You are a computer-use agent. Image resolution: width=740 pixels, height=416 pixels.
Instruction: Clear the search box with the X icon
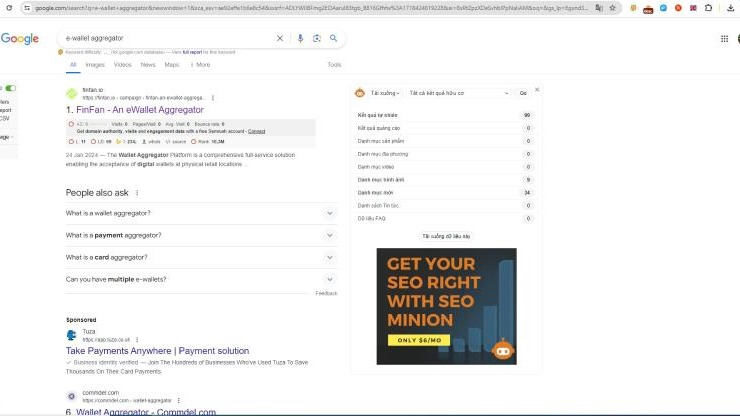pyautogui.click(x=280, y=38)
